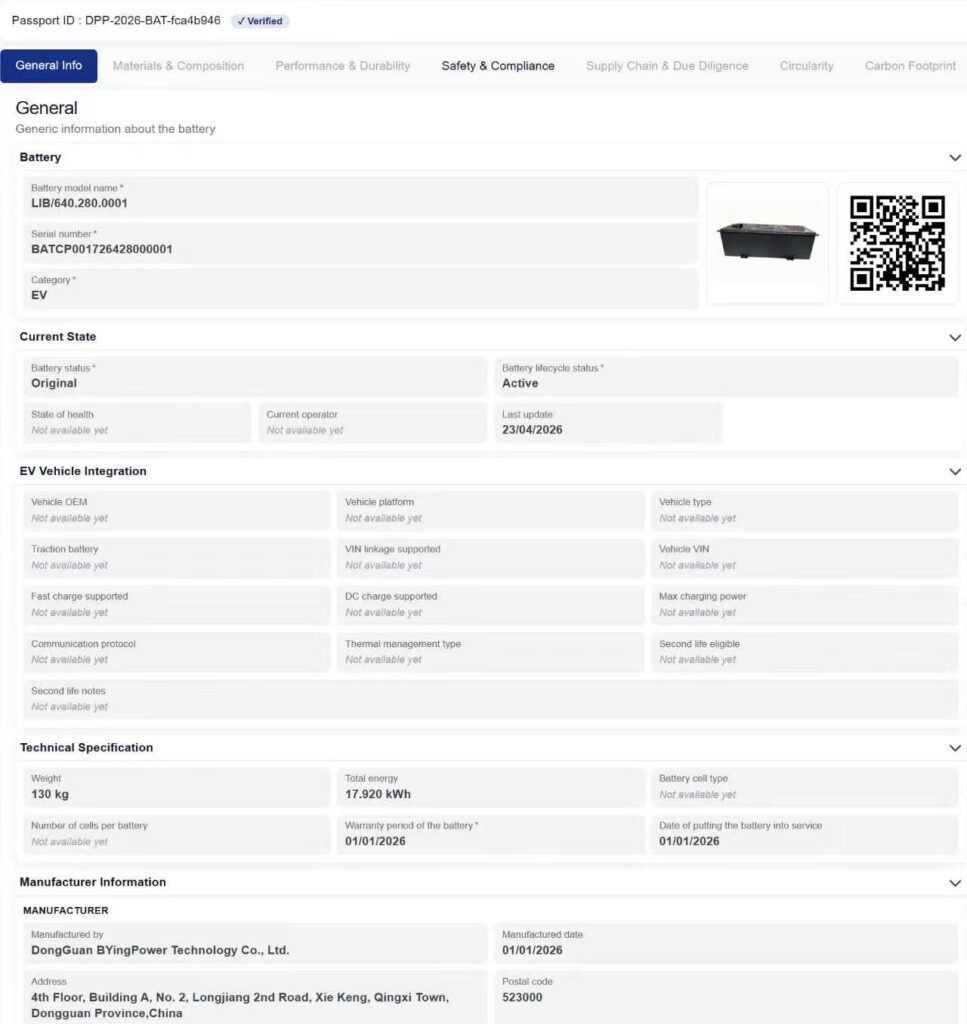Collapse the Manufacturer Information section chevron

click(x=955, y=882)
